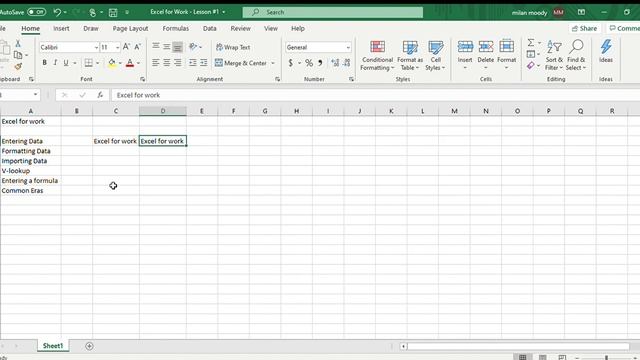Center text horizontally

point(167,63)
